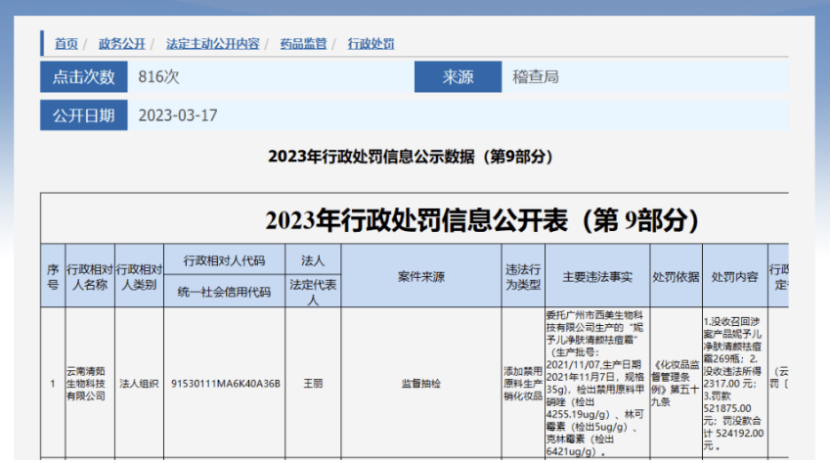Click the penalty content cell starting 1.没收召回涉案产品
The image size is (831, 463).
[734, 383]
